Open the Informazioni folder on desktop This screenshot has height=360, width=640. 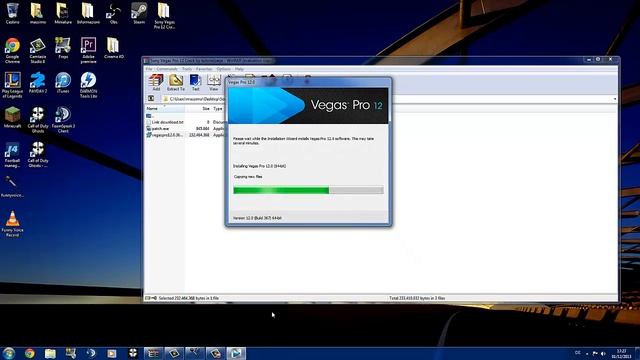point(88,13)
